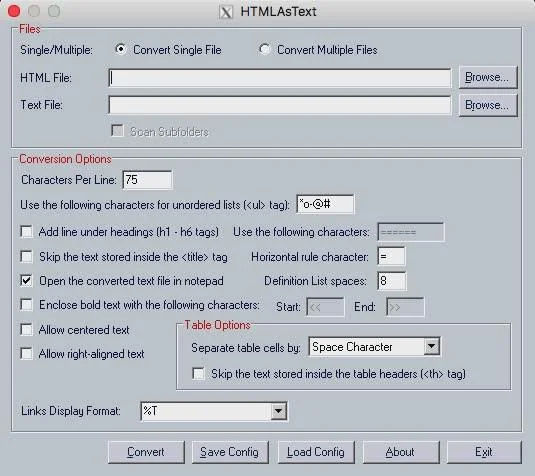Open the About dialog
This screenshot has height=476, width=535.
401,452
